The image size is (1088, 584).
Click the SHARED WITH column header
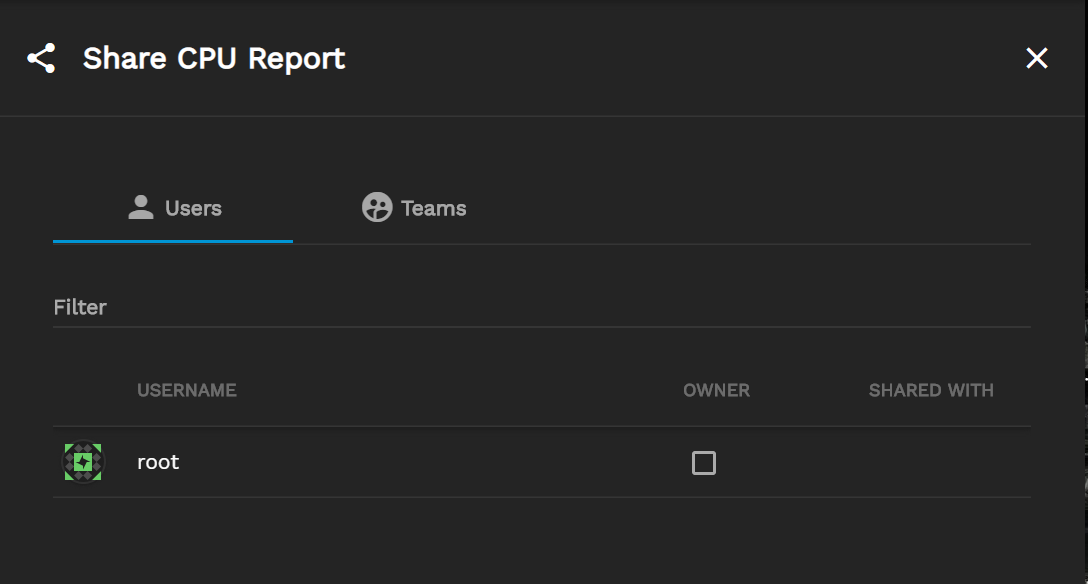click(931, 390)
